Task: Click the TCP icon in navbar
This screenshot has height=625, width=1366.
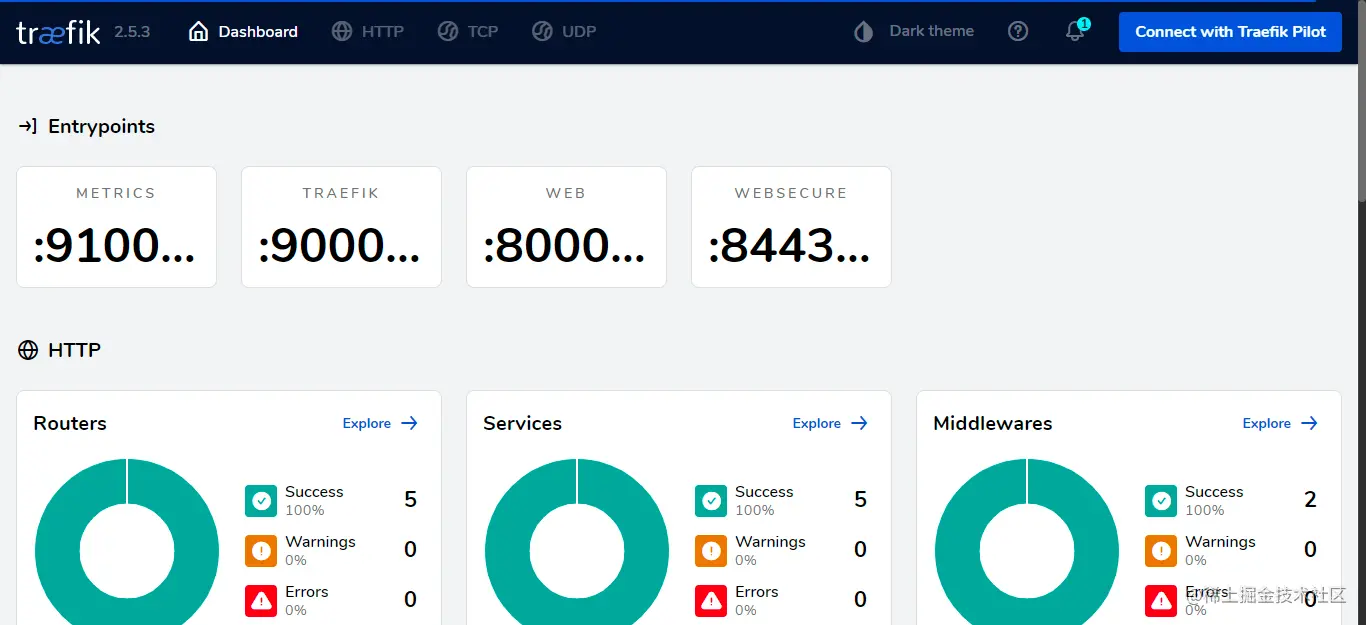Action: click(448, 32)
